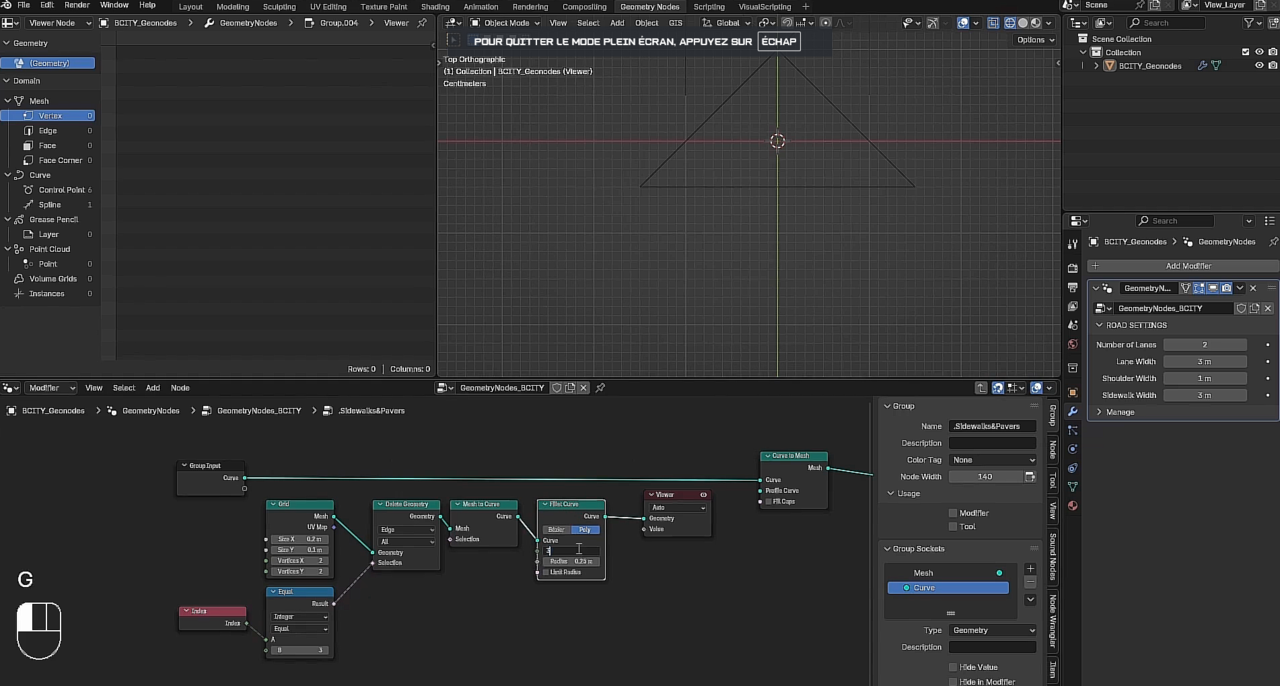Open the Physics properties tab

point(1073,449)
